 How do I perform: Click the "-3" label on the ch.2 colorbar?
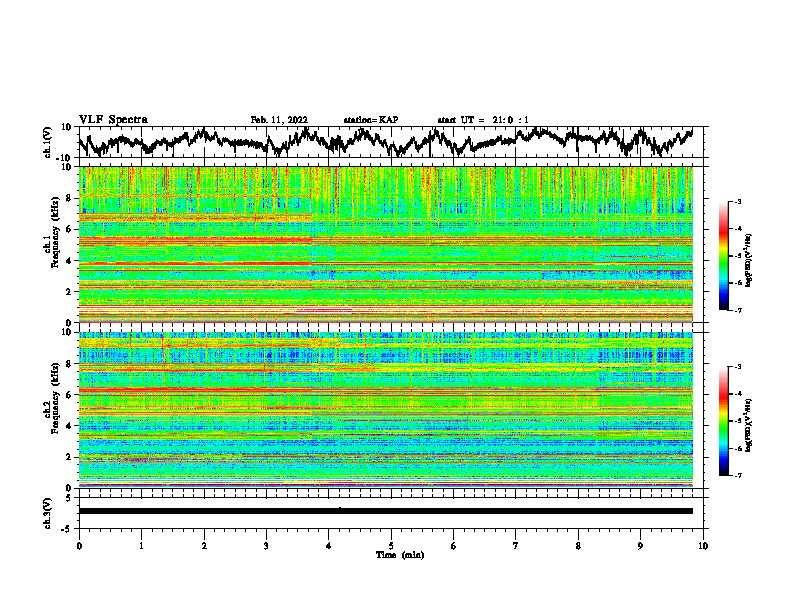738,367
